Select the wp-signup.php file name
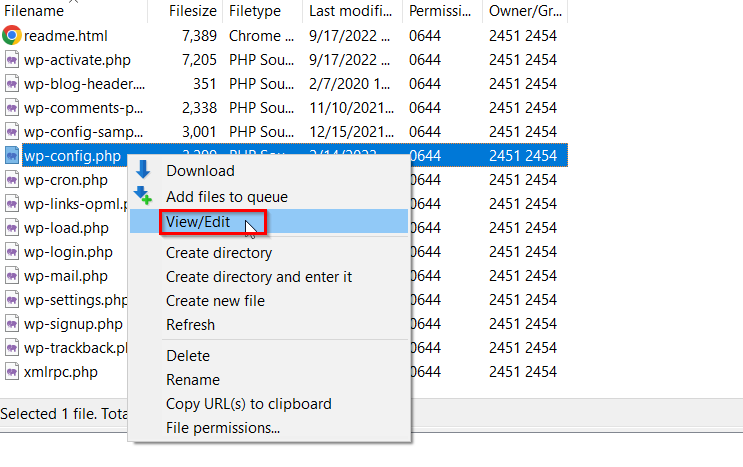Screen dimensions: 743x467 click(73, 324)
